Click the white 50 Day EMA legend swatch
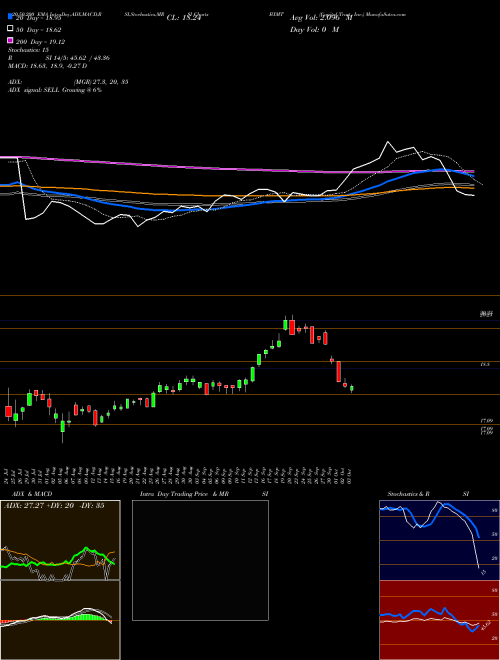The width and height of the screenshot is (500, 660). pos(11,29)
